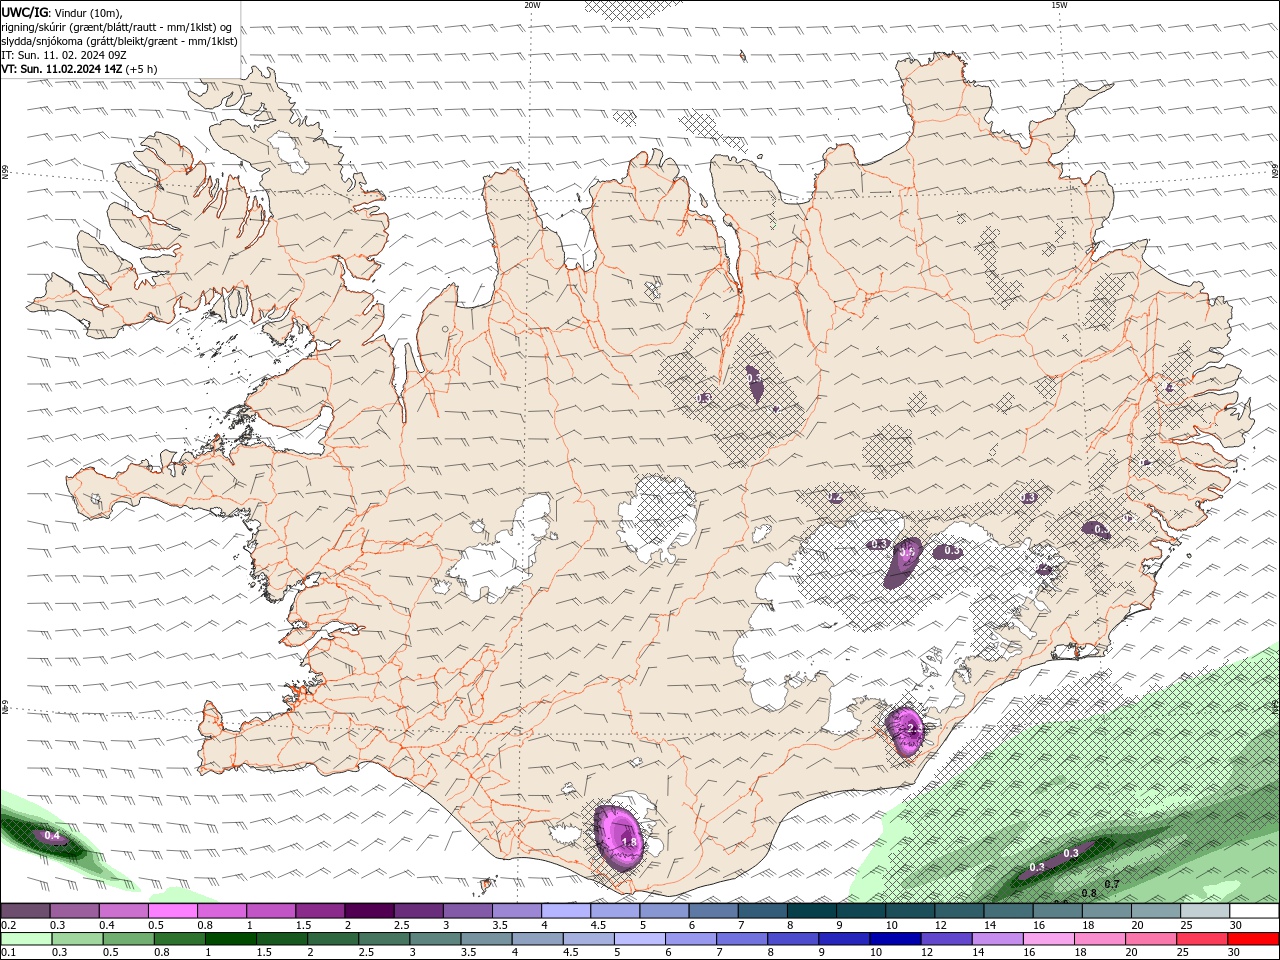The width and height of the screenshot is (1280, 960).
Task: Click the darkest green 1 swatch on rain scale
Action: point(230,939)
